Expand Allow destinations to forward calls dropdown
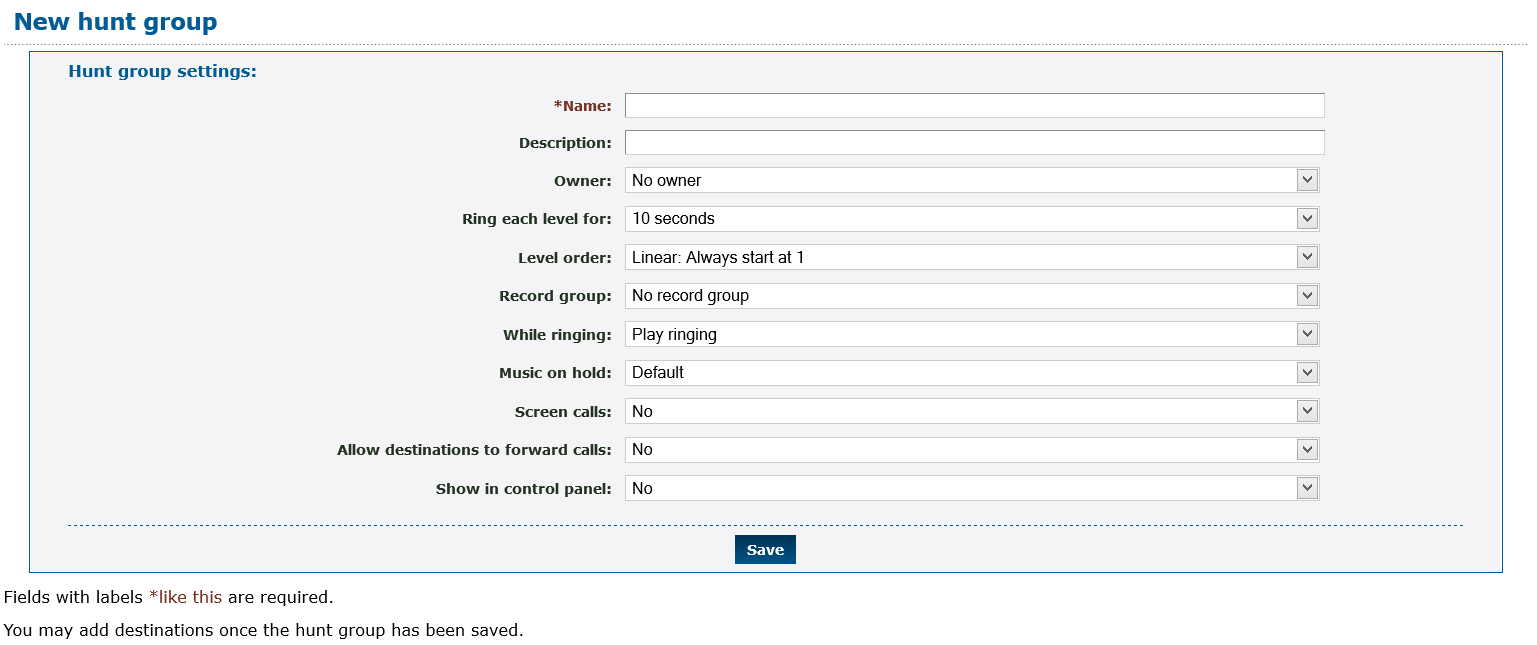1537x645 pixels. click(x=971, y=450)
